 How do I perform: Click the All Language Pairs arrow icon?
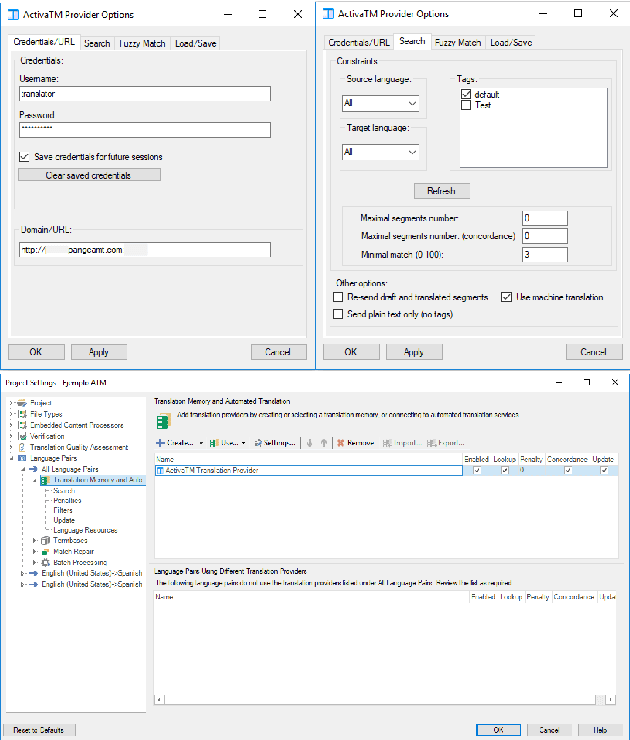pyautogui.click(x=34, y=469)
